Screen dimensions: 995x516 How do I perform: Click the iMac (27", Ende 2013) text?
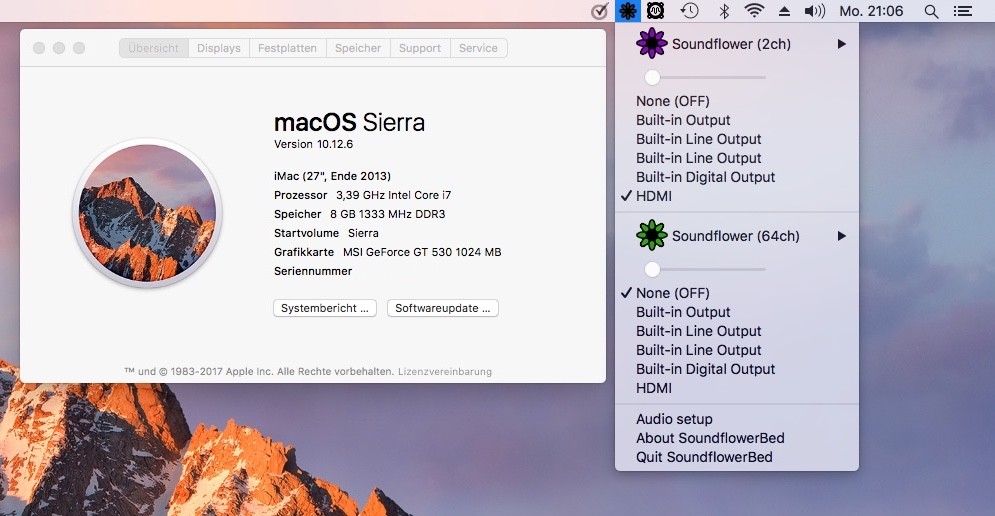click(x=333, y=176)
